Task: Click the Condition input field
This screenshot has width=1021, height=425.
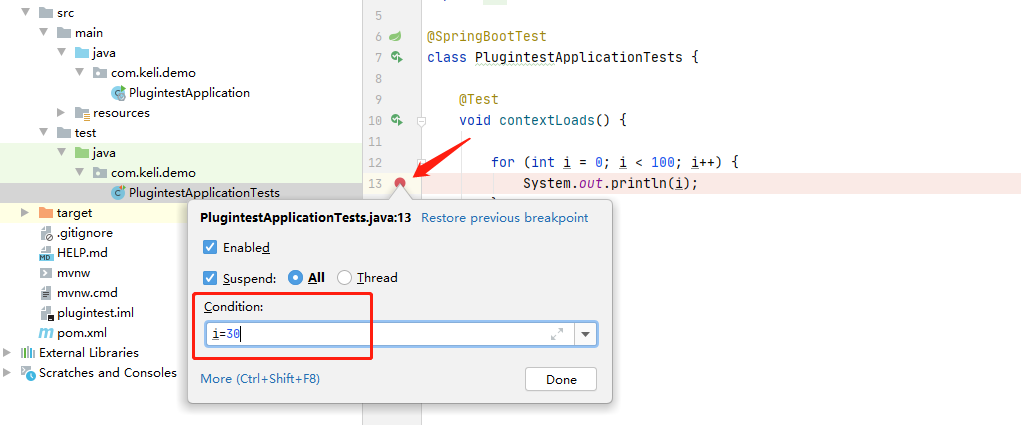Action: click(x=380, y=334)
